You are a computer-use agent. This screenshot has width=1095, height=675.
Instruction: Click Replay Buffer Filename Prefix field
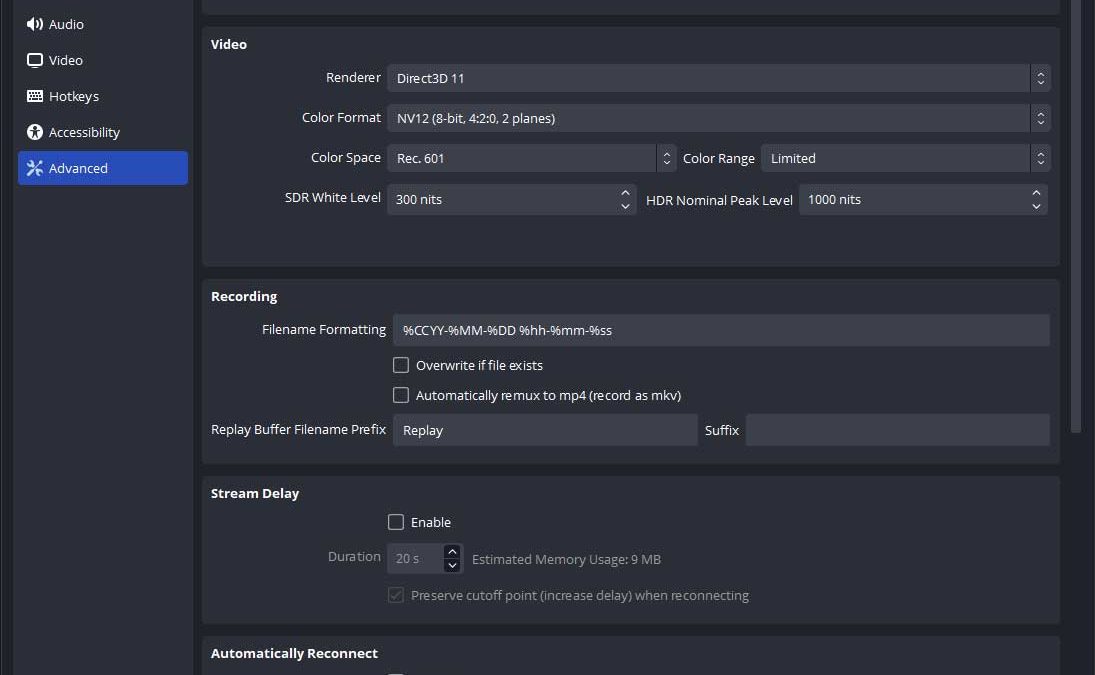pos(544,430)
